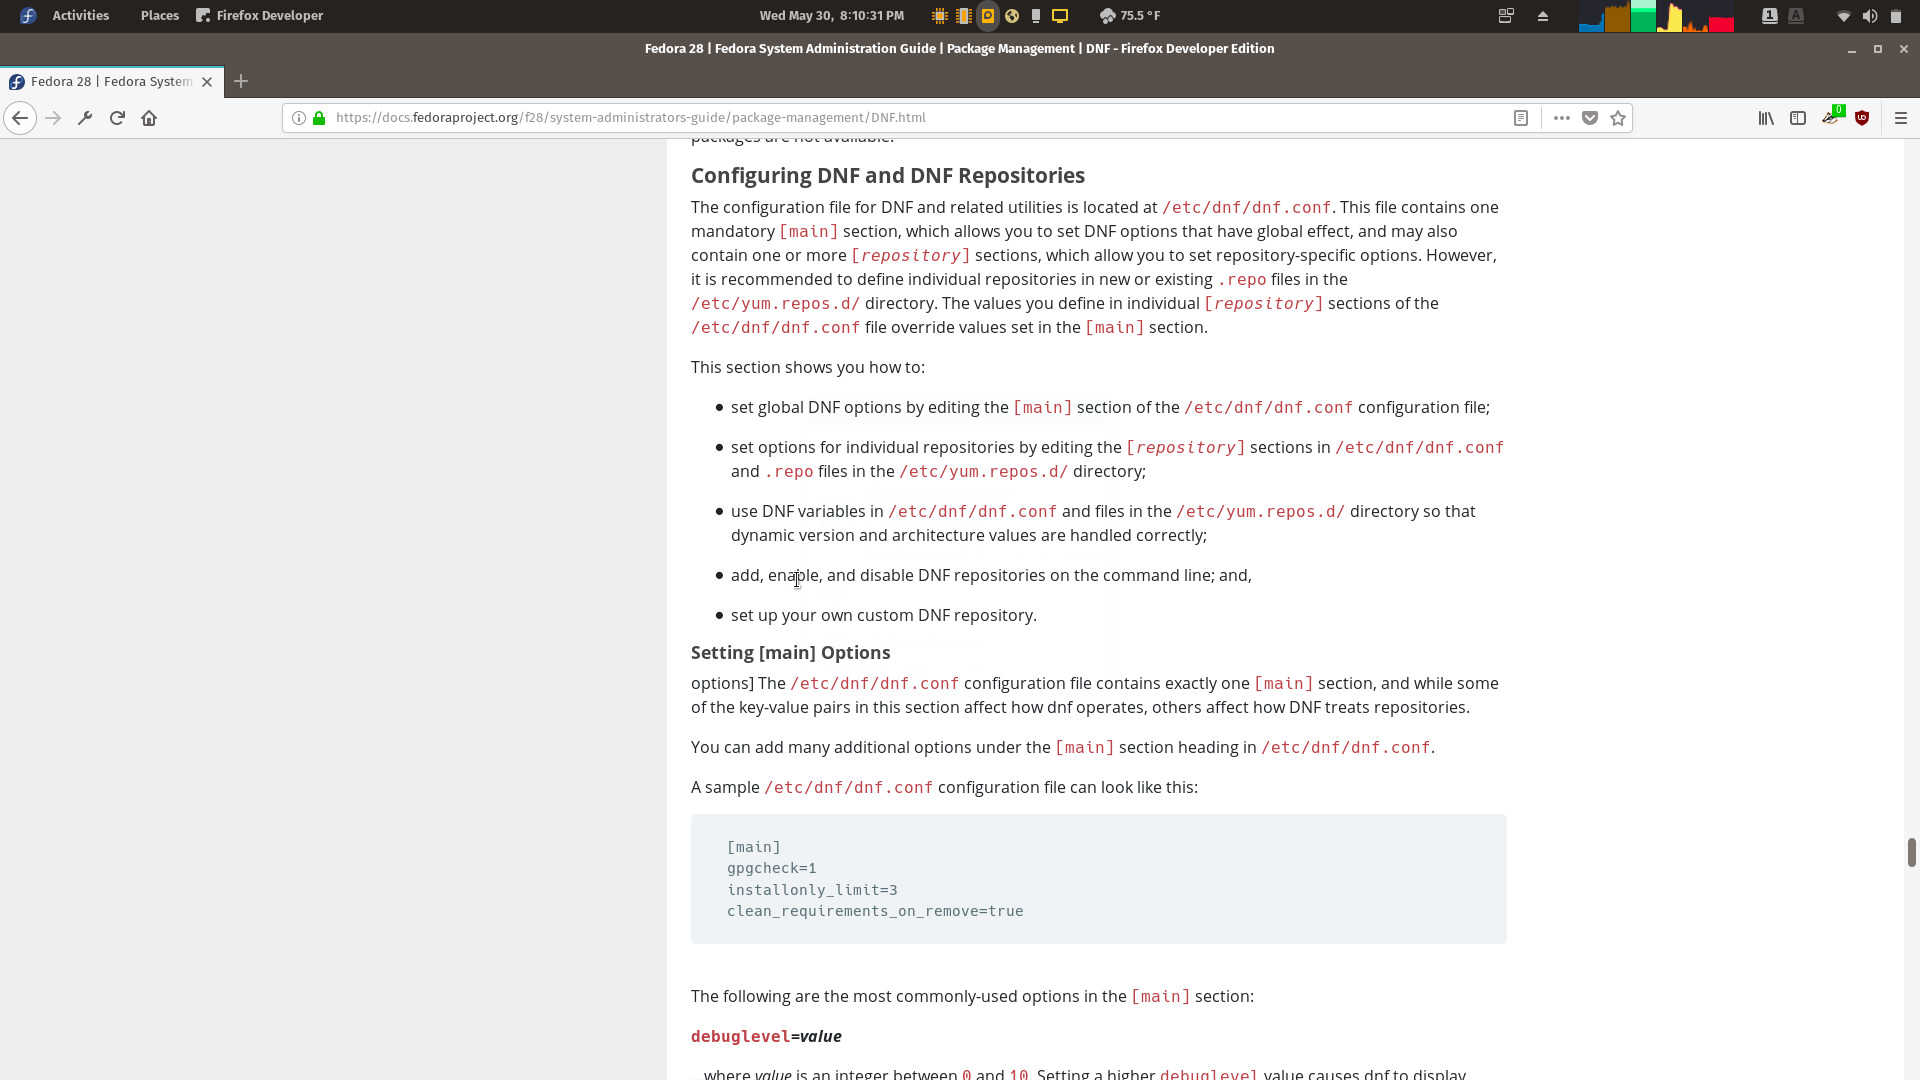1920x1080 pixels.
Task: Save page to Pocket
Action: [1590, 118]
